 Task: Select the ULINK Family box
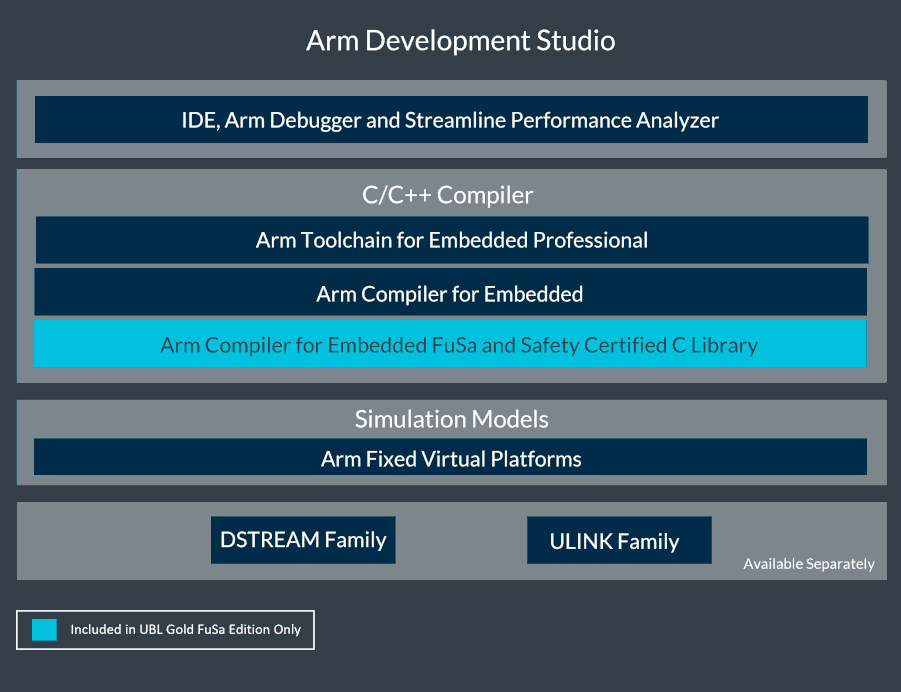point(619,540)
